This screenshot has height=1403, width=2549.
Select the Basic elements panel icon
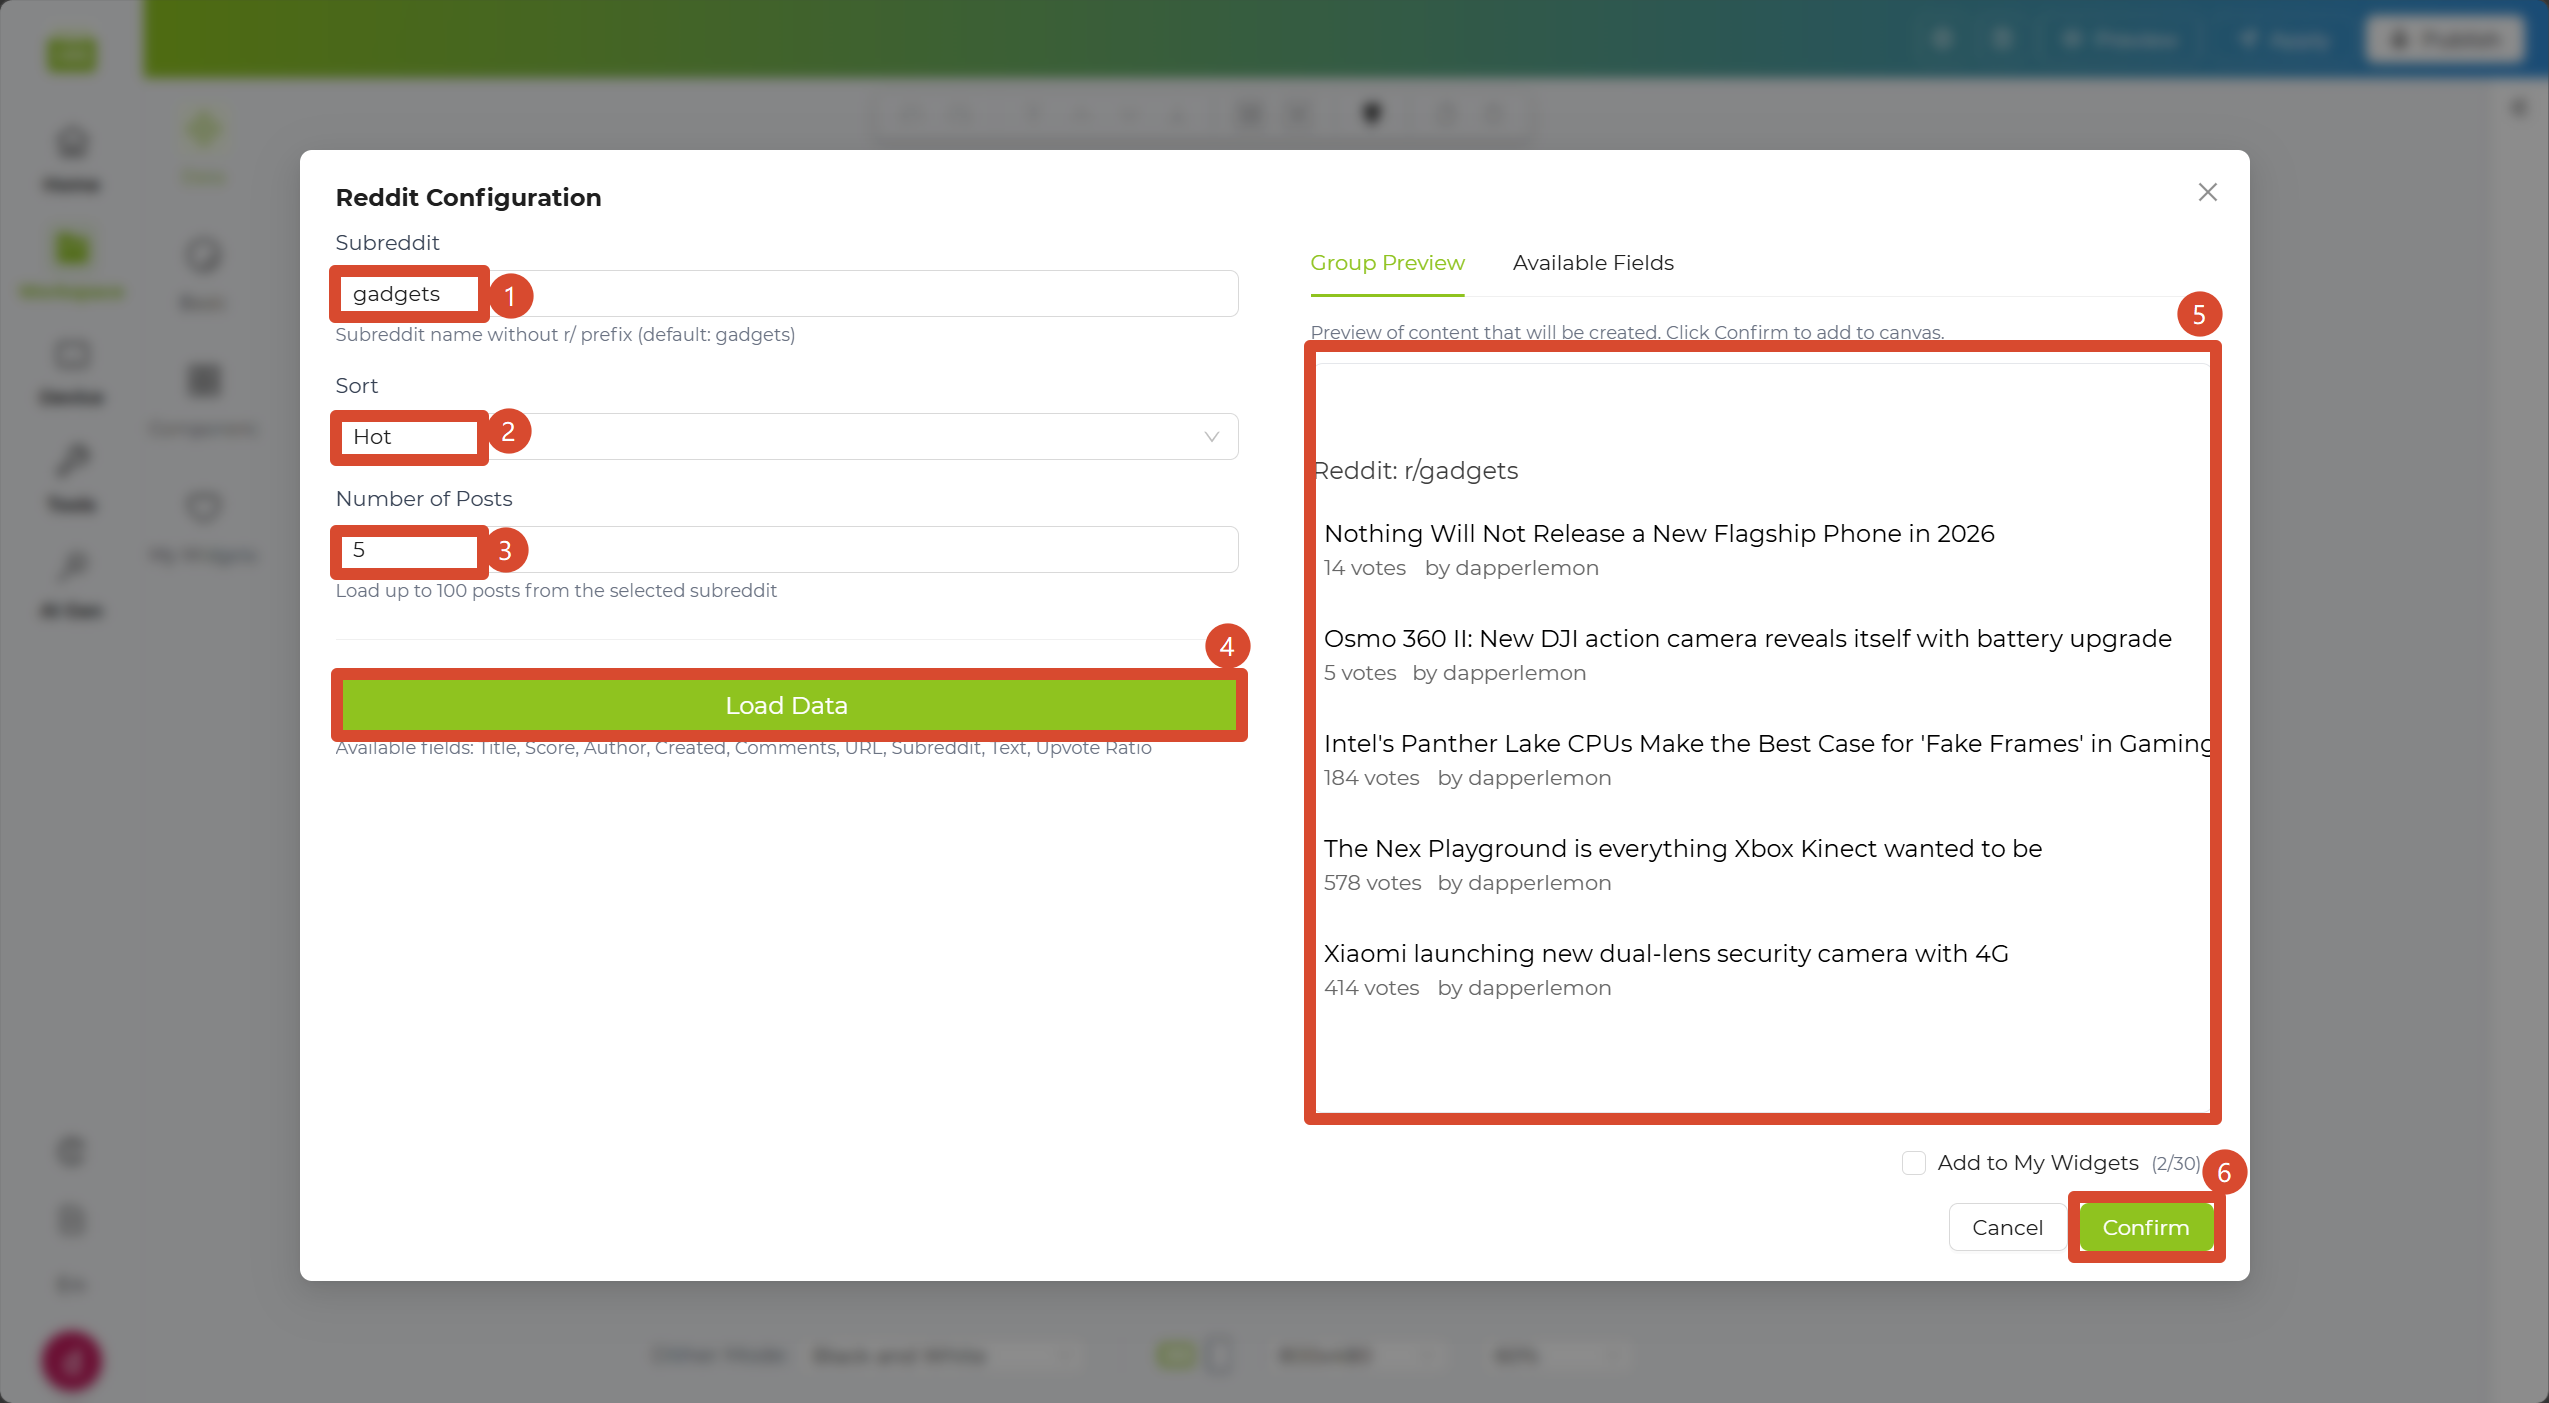click(x=204, y=255)
